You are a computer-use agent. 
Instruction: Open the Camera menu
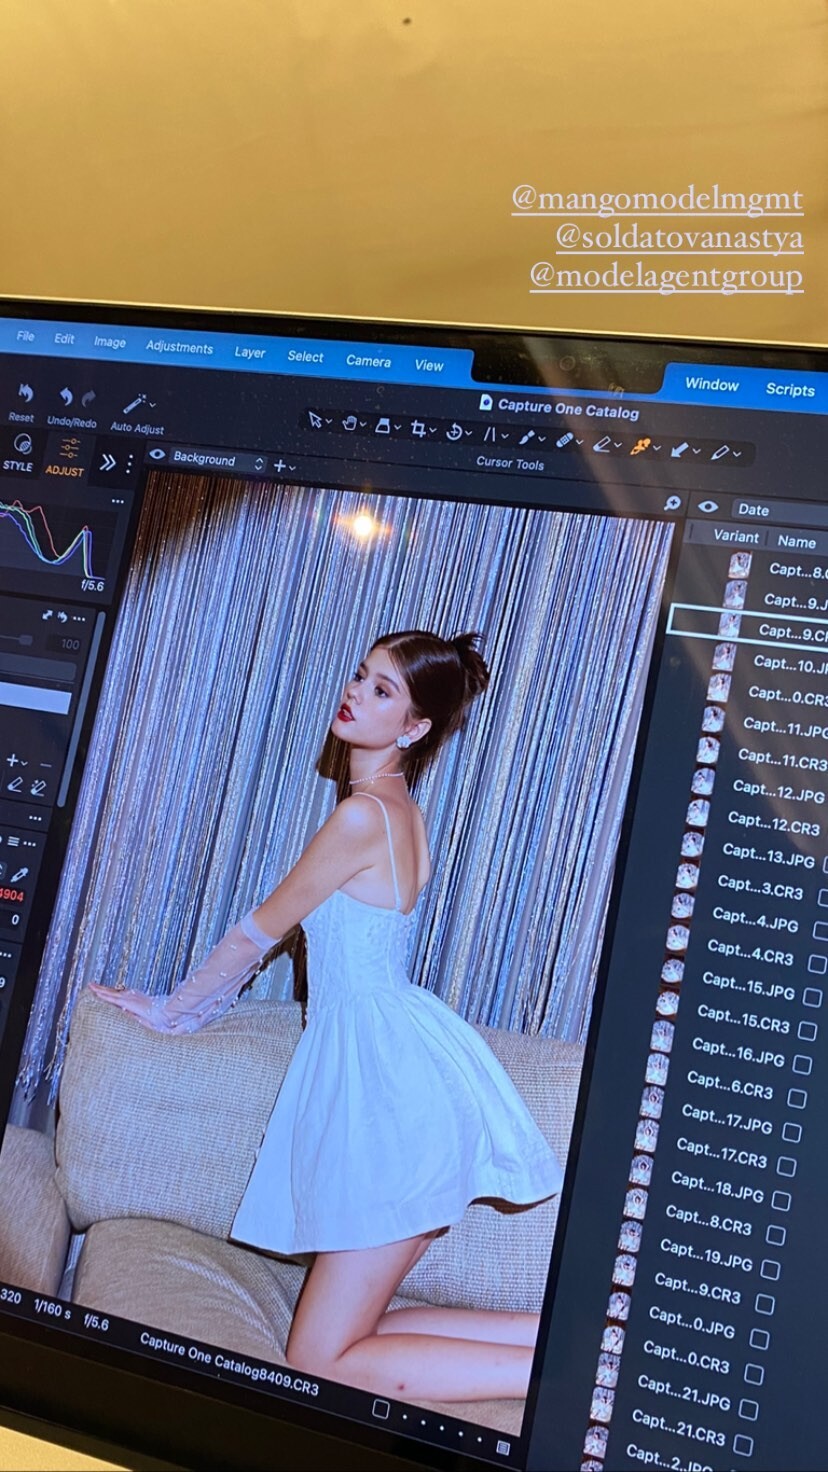pos(368,361)
